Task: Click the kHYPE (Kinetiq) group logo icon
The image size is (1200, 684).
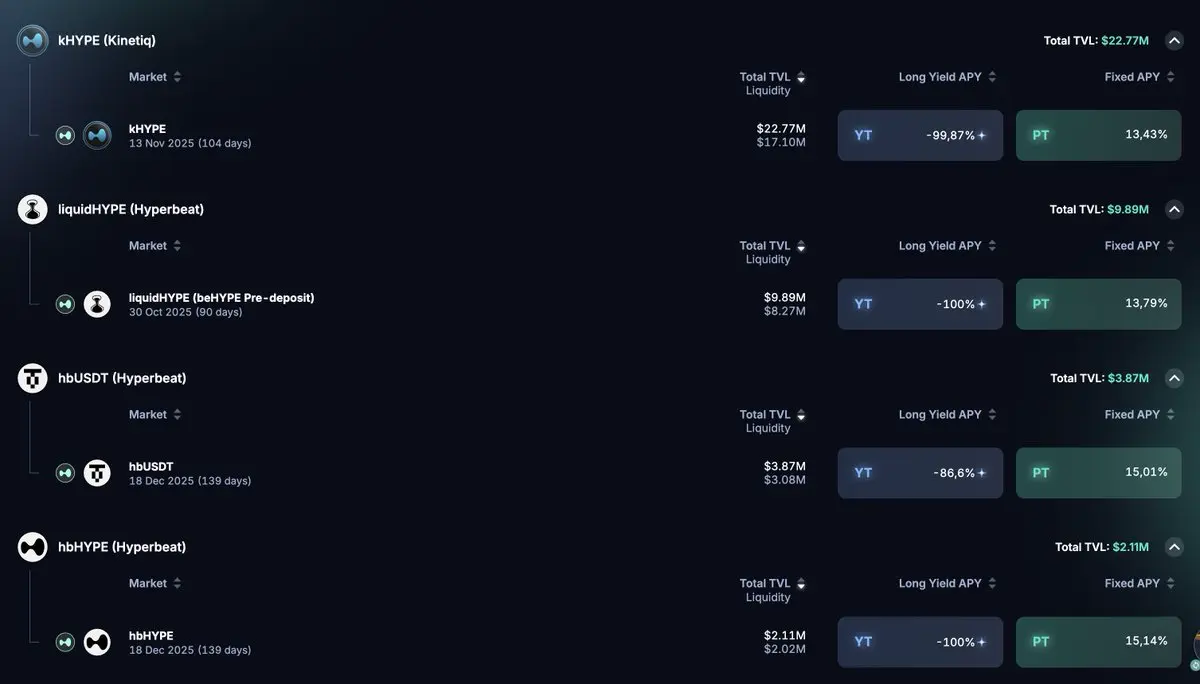Action: coord(33,41)
